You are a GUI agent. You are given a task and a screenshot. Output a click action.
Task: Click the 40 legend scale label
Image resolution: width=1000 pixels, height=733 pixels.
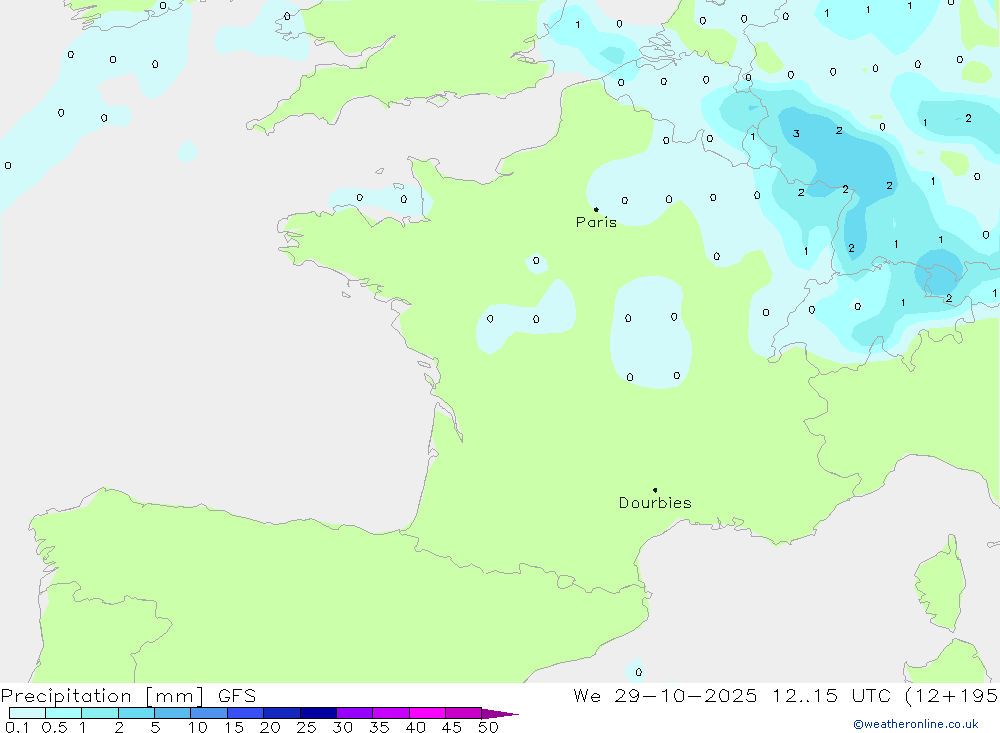(x=416, y=727)
